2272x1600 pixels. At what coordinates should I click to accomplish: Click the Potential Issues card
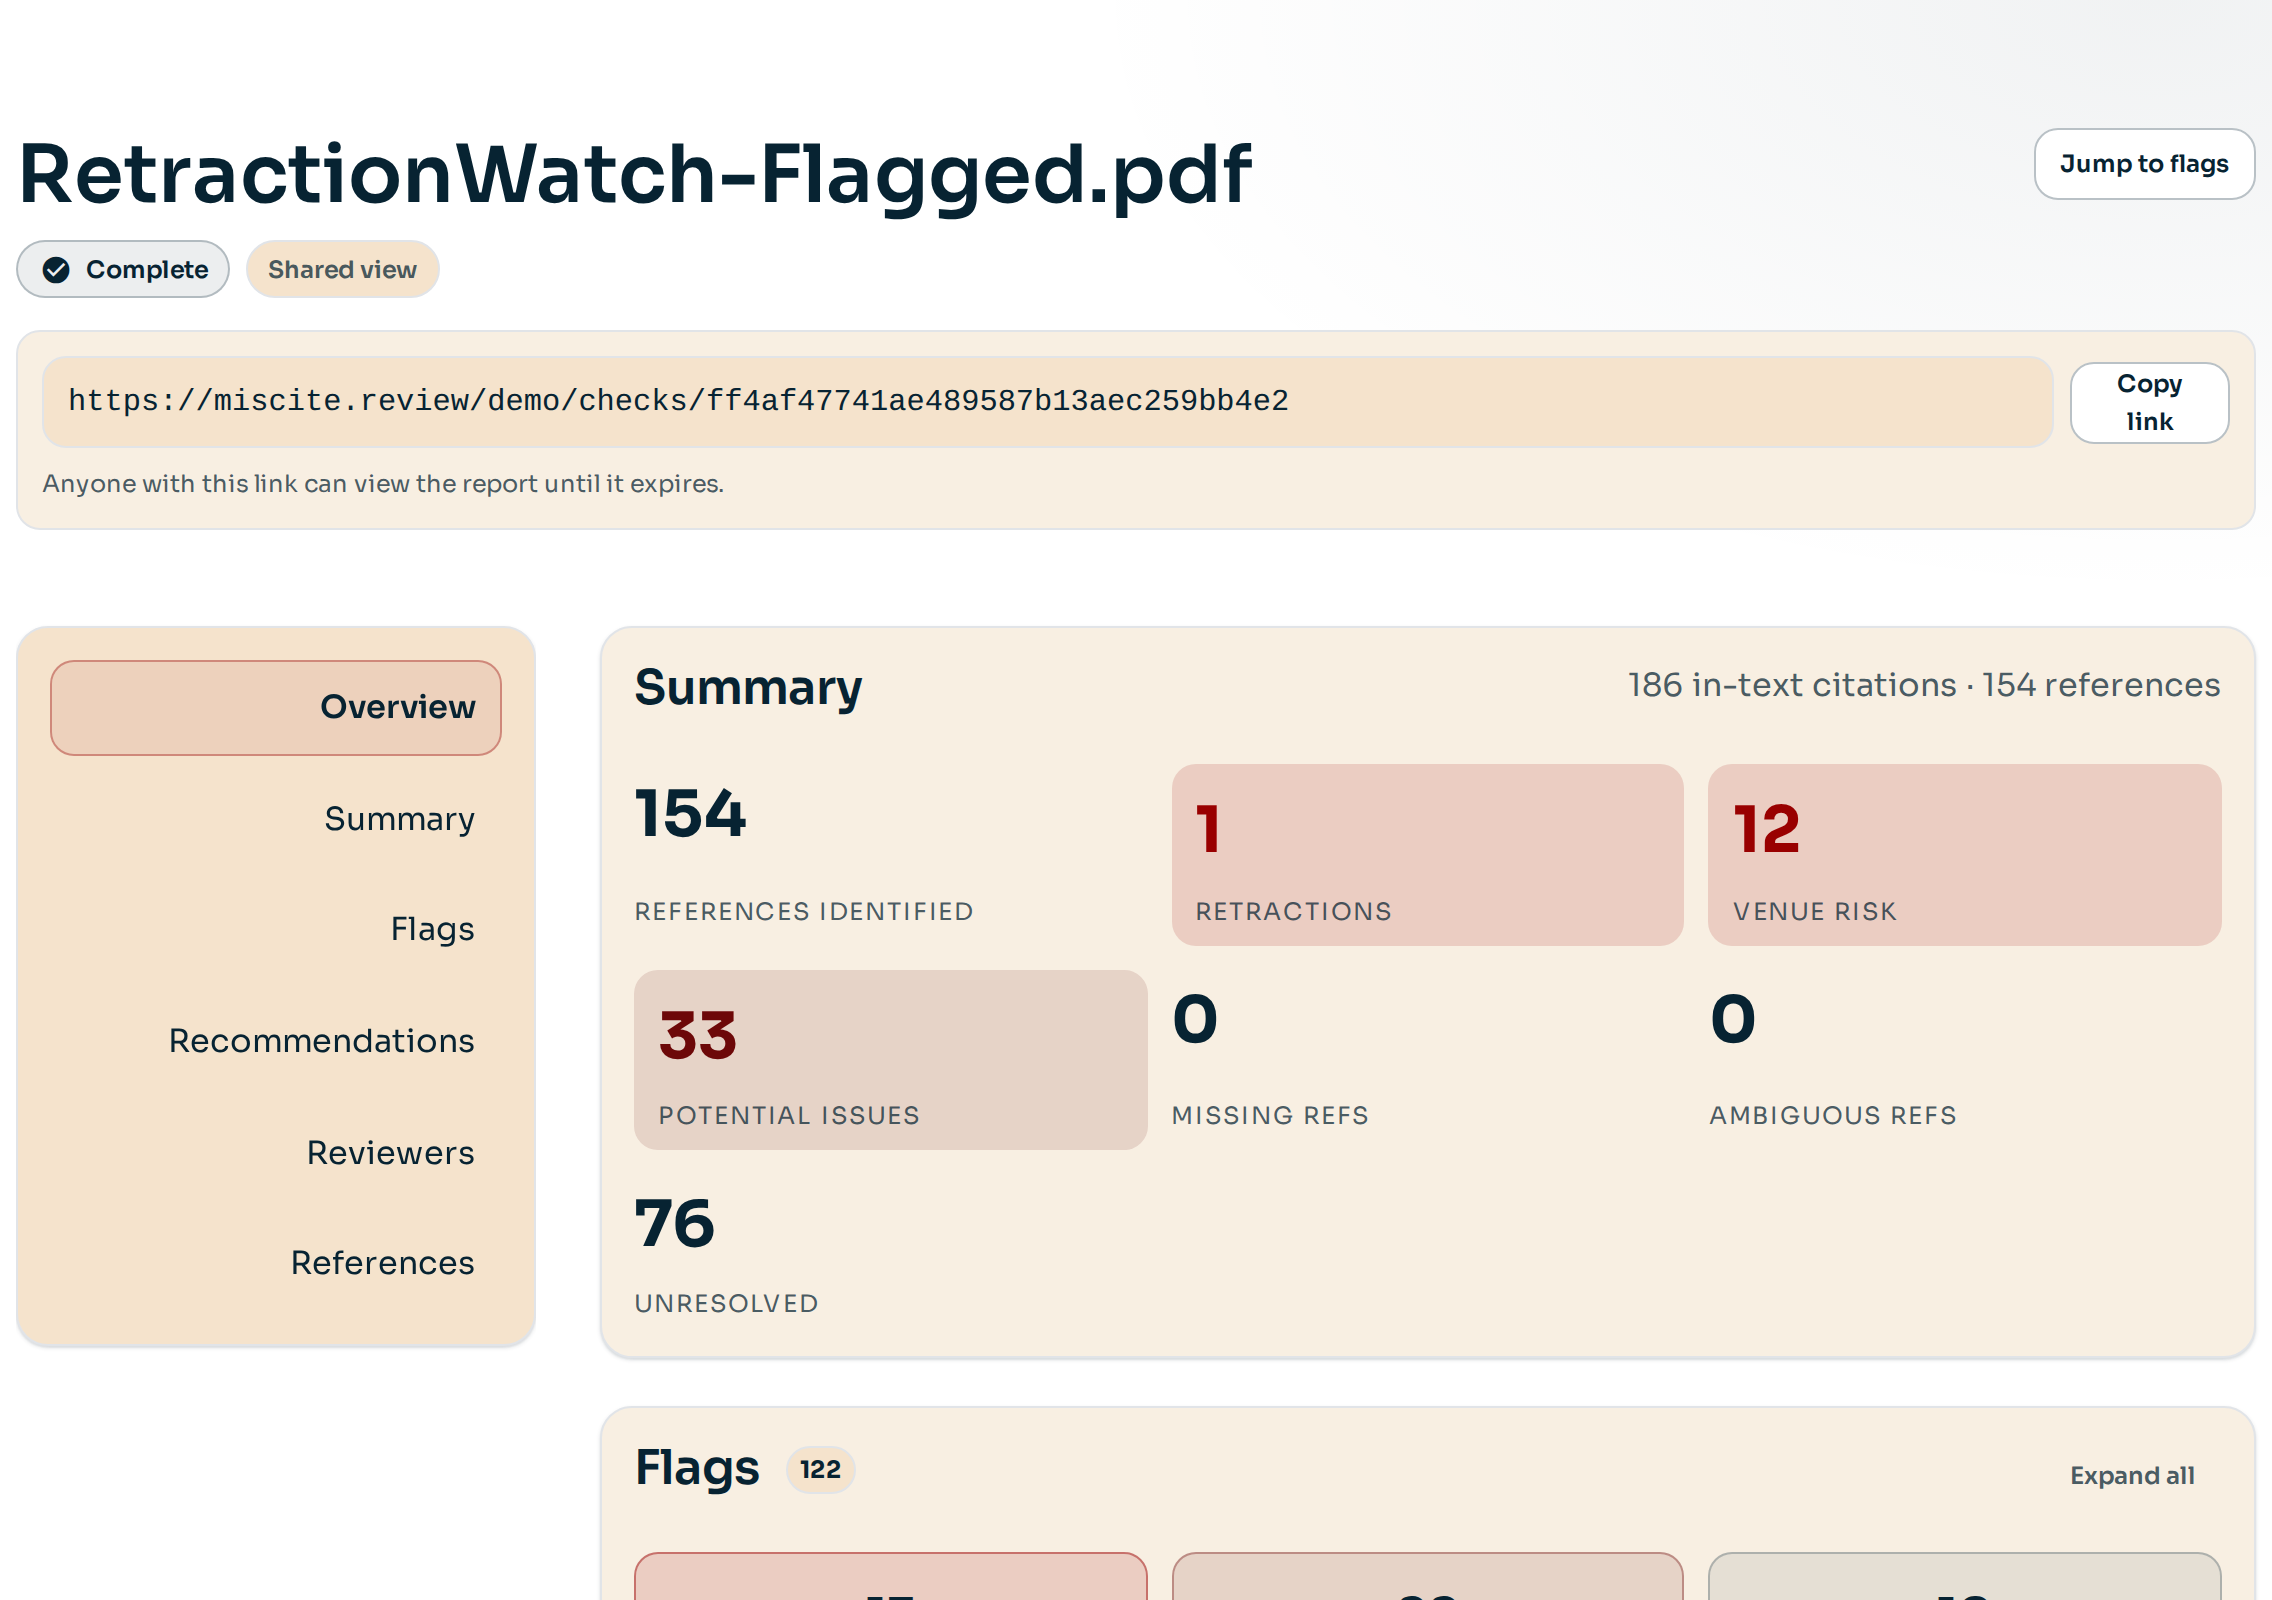tap(890, 1059)
